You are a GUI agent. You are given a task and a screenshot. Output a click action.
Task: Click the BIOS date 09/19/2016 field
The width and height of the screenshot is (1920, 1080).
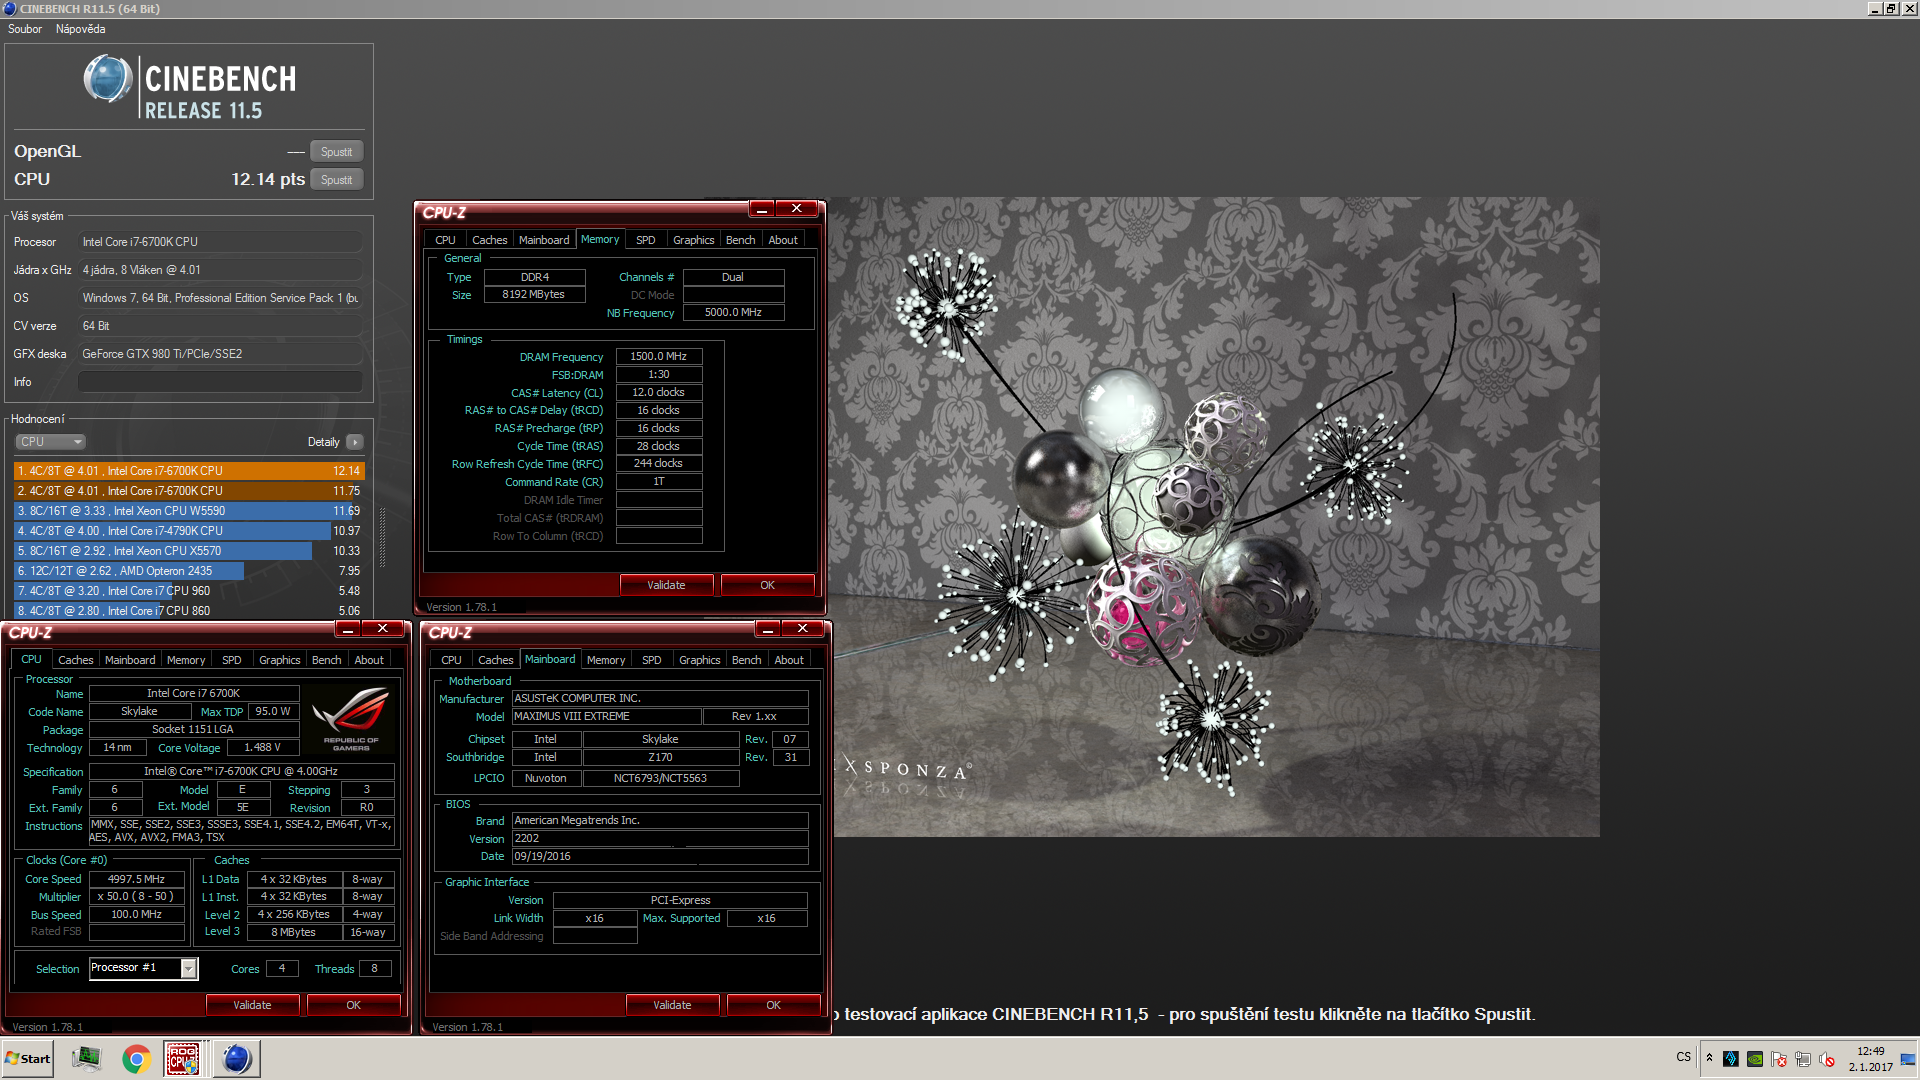point(660,857)
